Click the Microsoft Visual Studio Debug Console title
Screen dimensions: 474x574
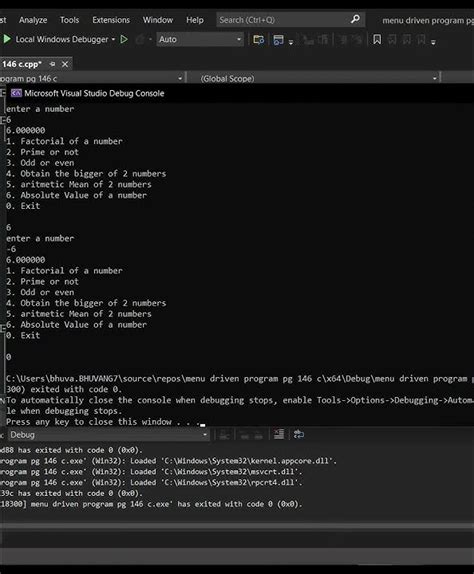pos(94,93)
